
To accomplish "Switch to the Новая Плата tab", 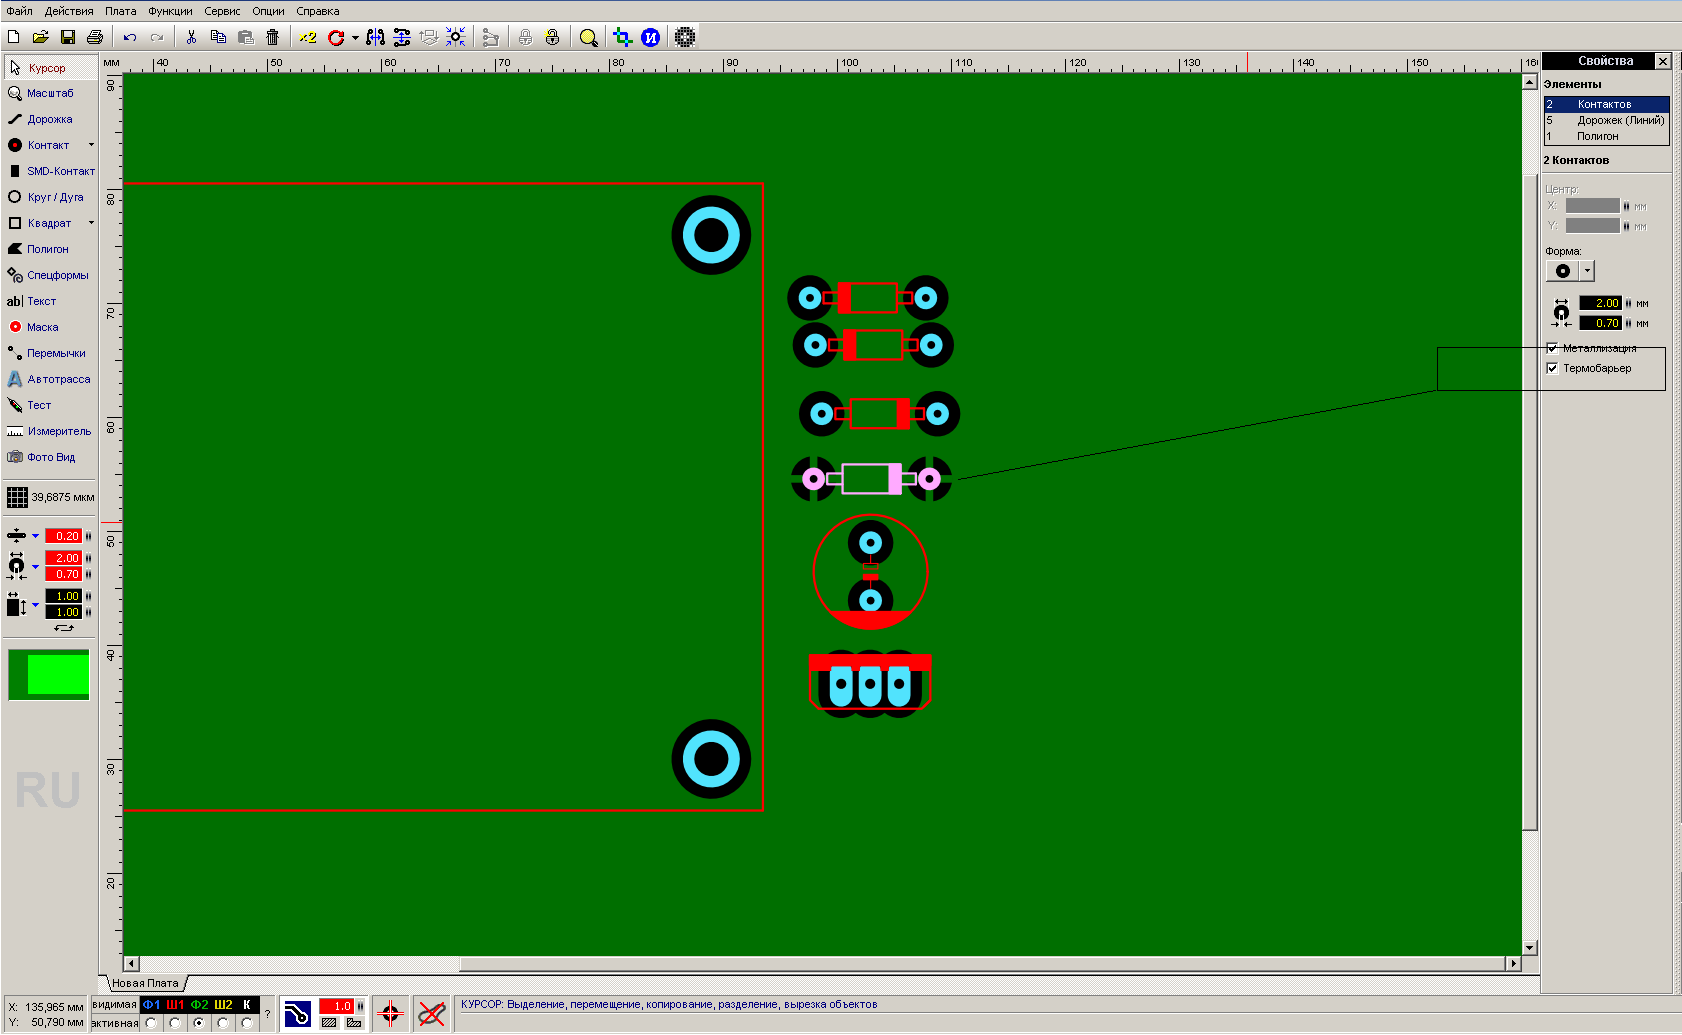I will tap(145, 983).
